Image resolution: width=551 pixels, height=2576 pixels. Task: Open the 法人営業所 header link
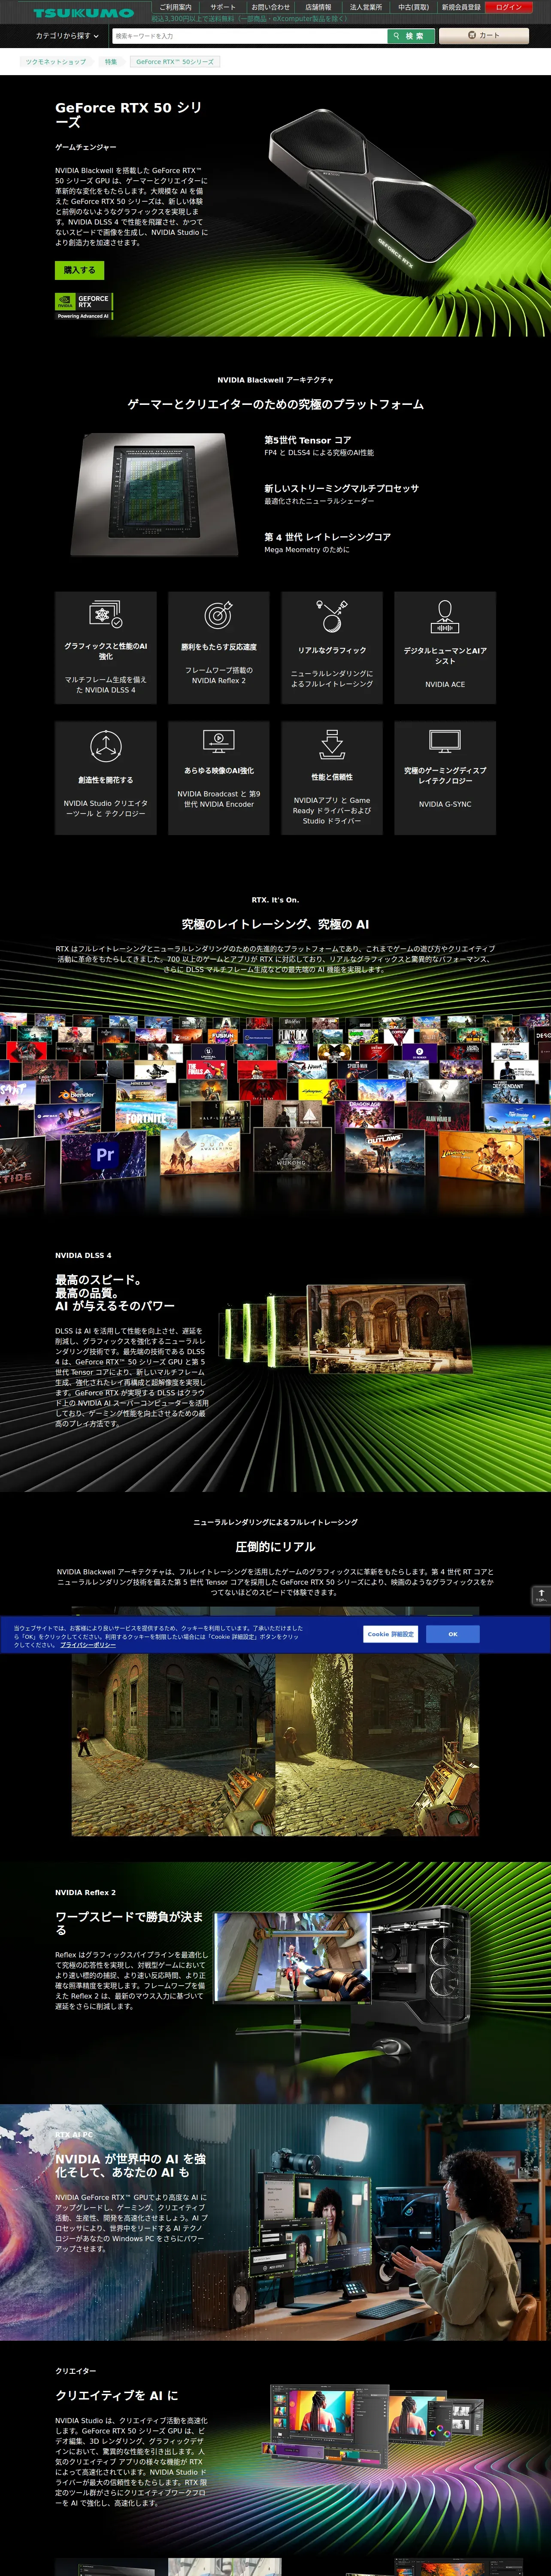click(365, 7)
